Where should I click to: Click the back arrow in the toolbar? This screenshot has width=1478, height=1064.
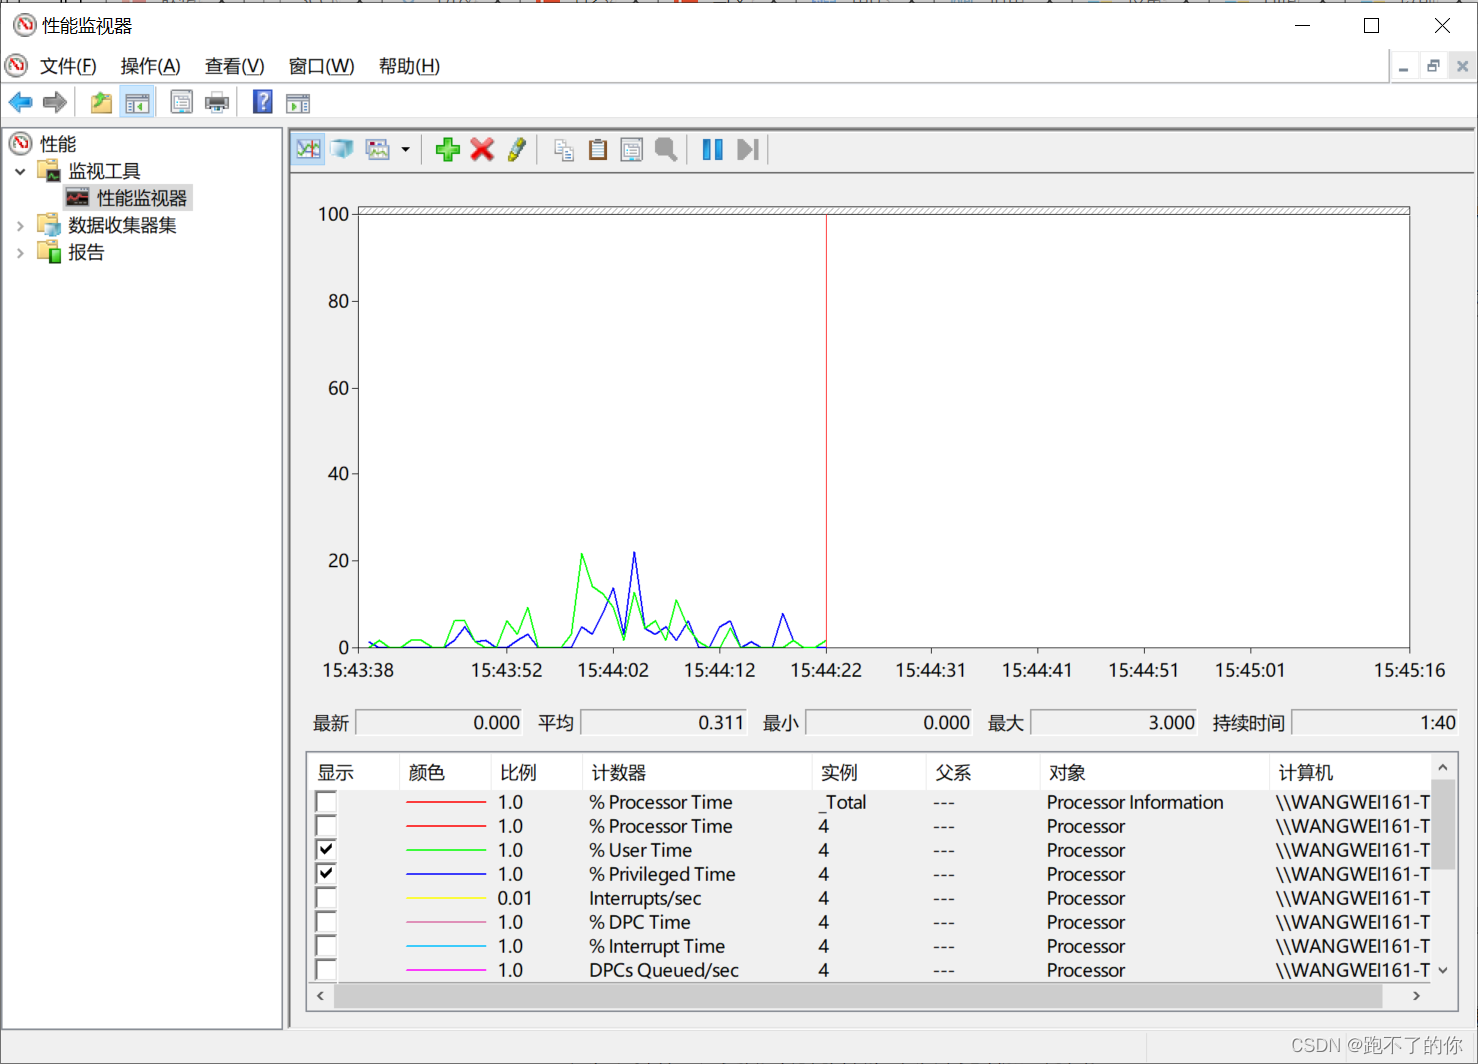(x=20, y=102)
